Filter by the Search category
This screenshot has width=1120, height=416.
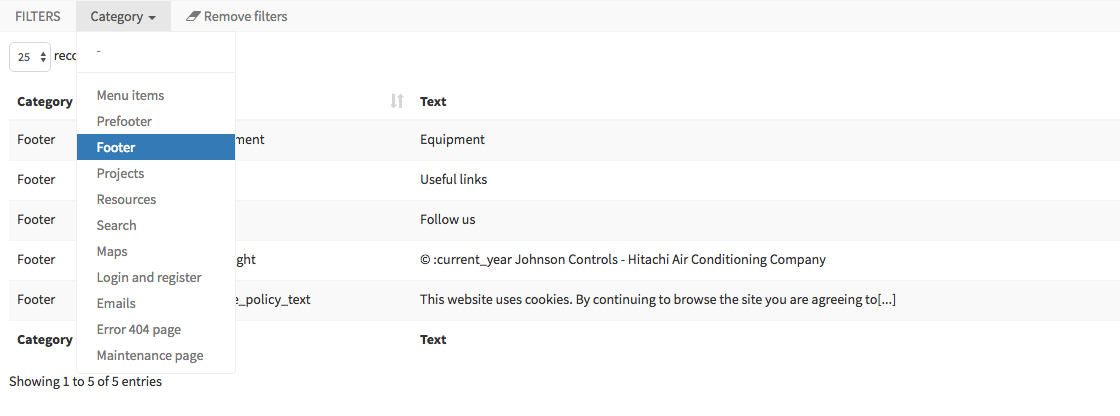tap(116, 225)
